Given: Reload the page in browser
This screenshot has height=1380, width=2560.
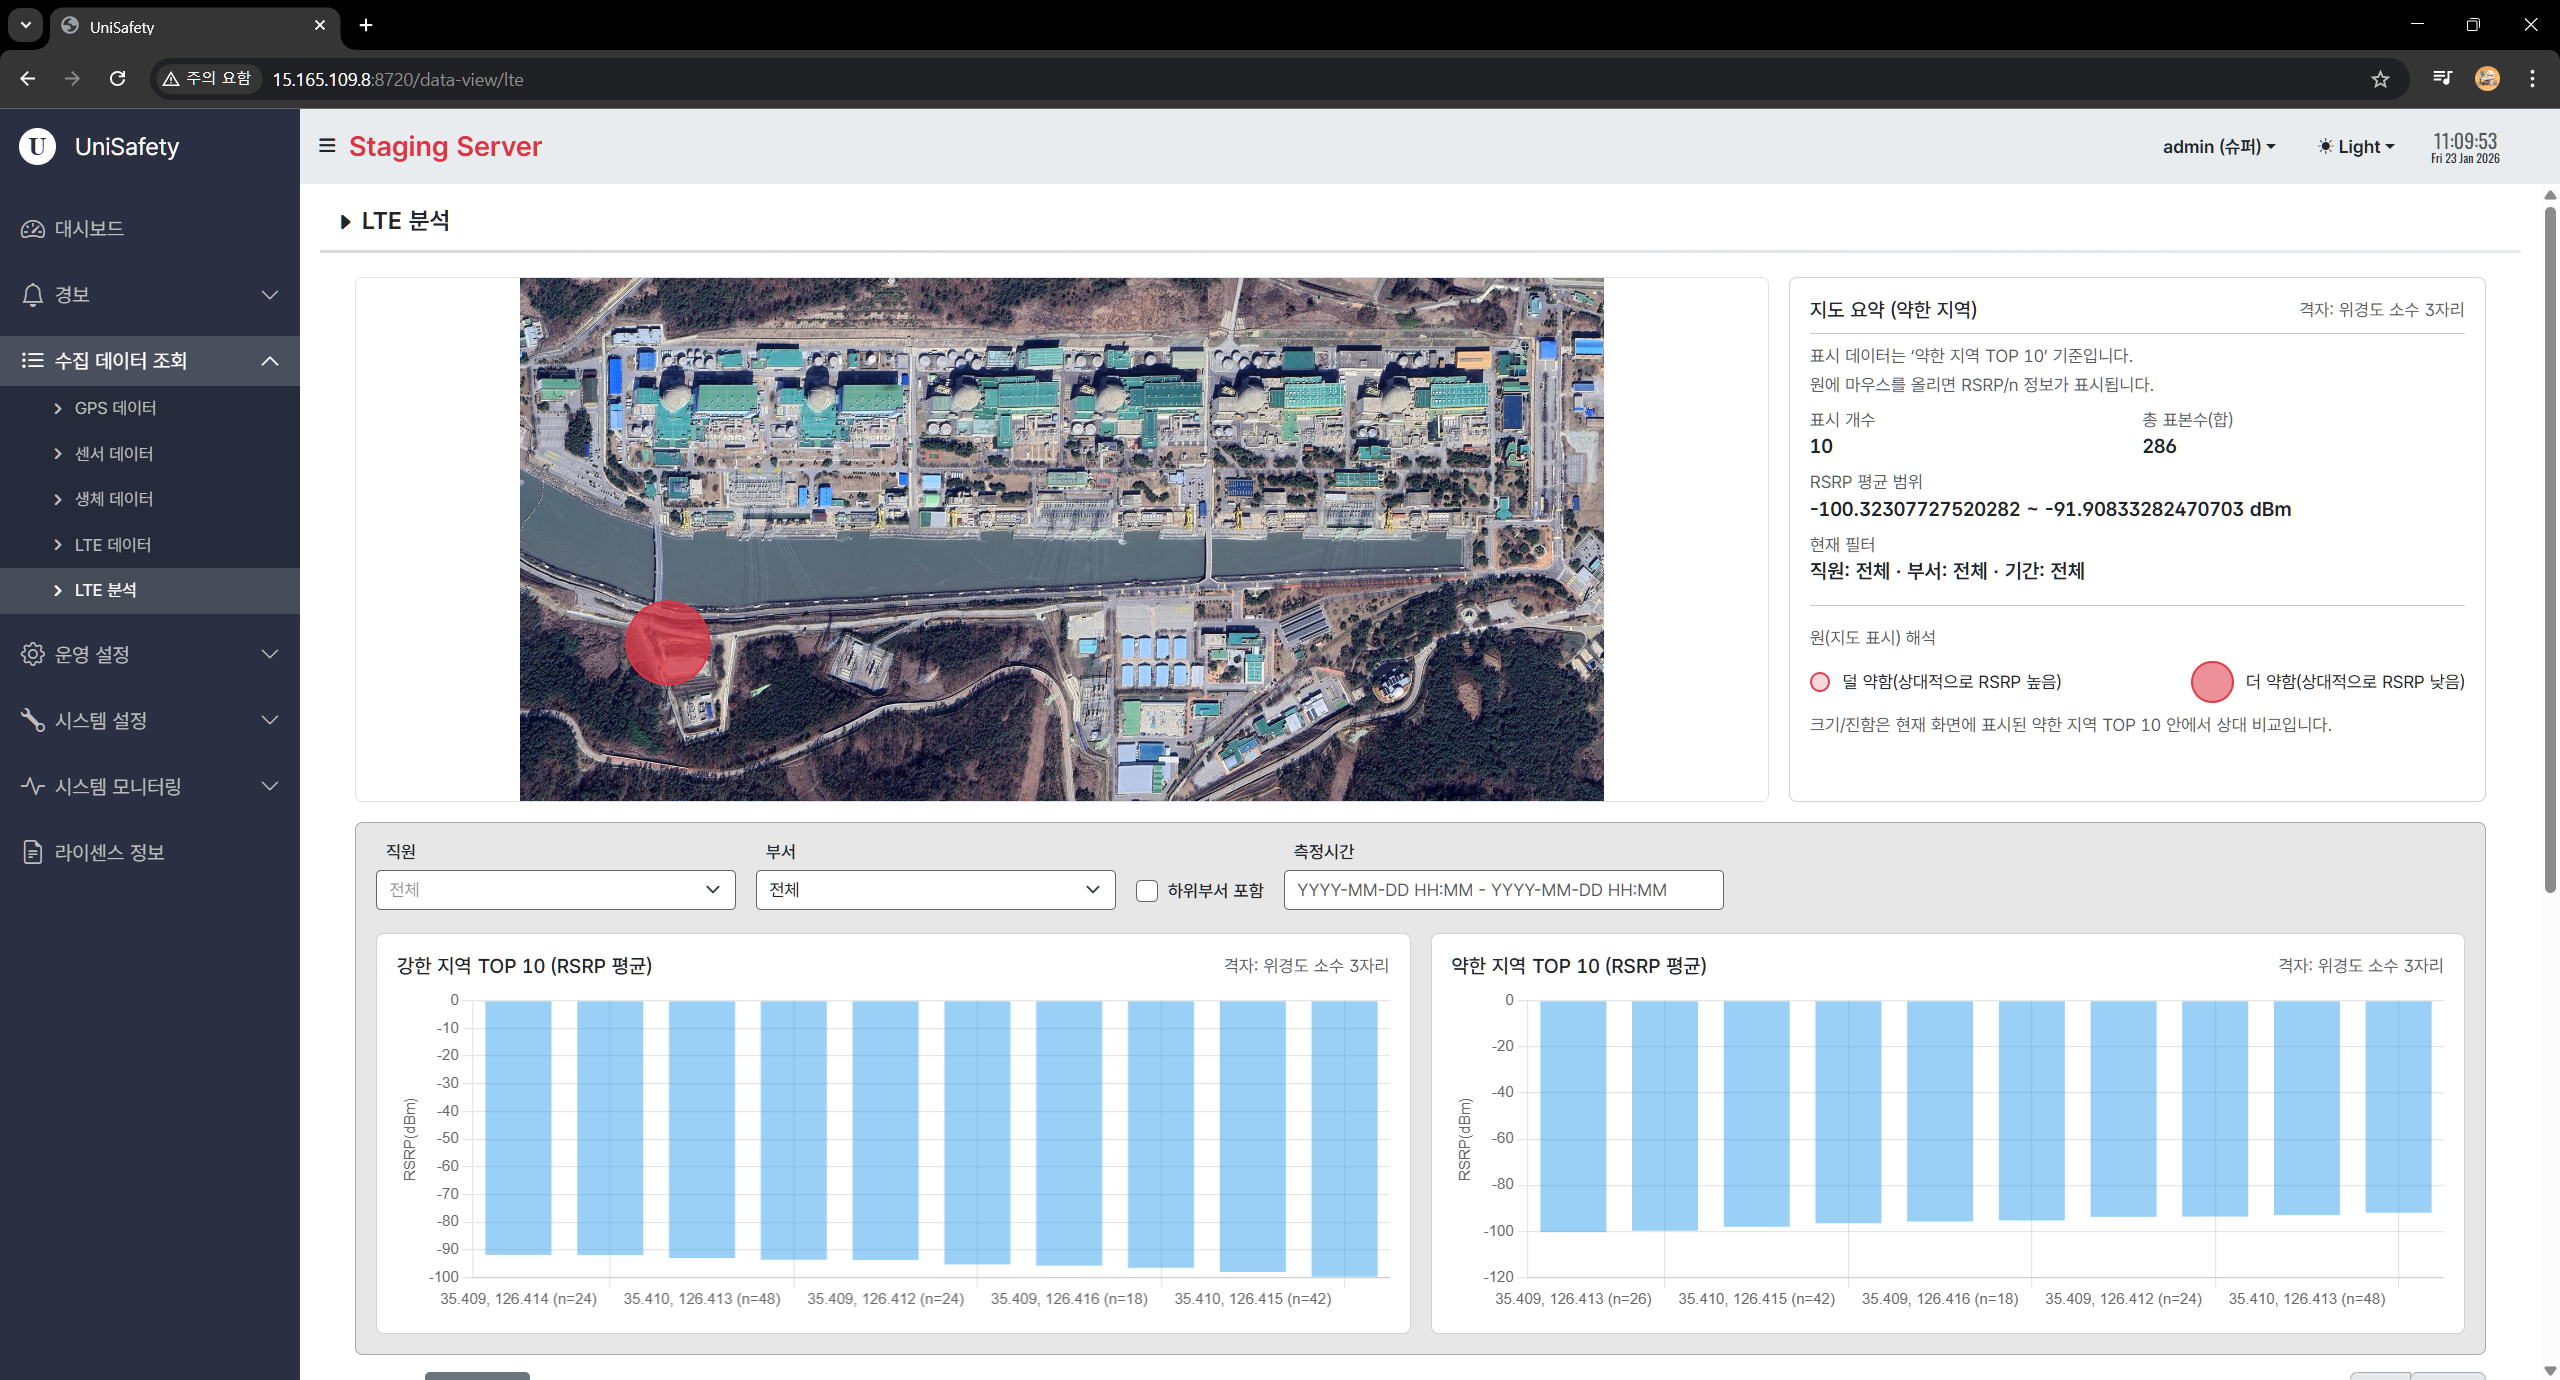Looking at the screenshot, I should pos(117,79).
